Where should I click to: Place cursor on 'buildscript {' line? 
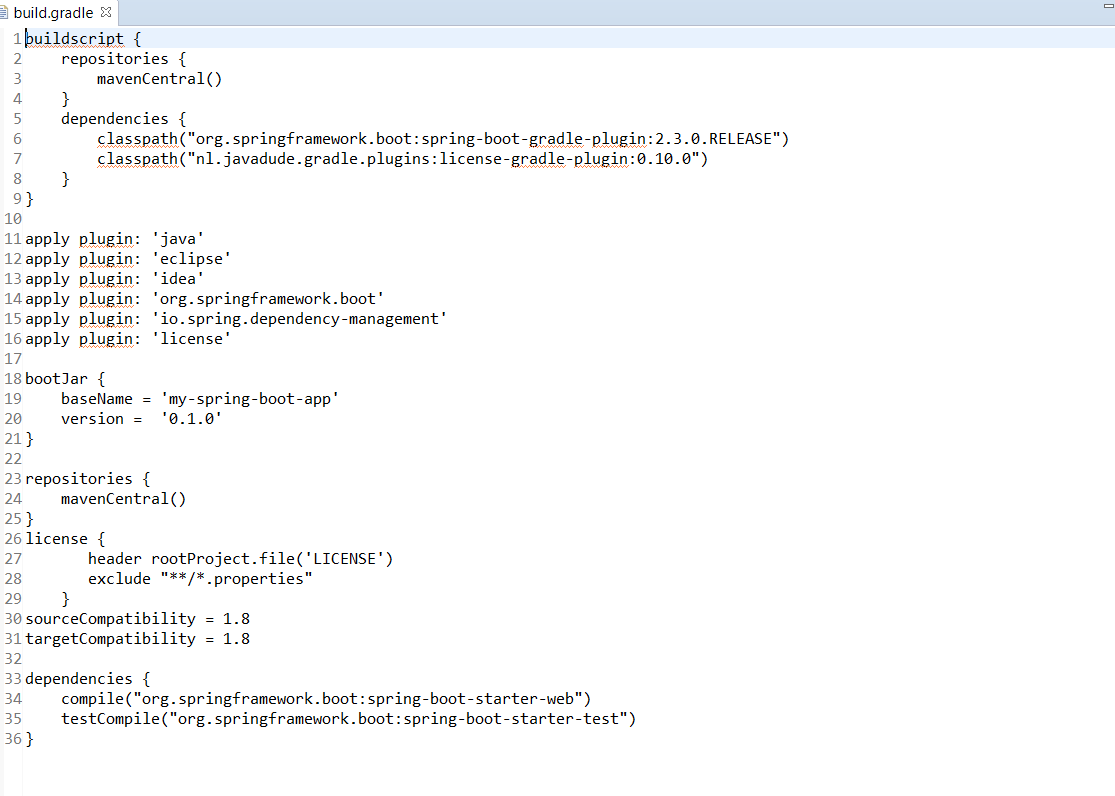pyautogui.click(x=83, y=38)
